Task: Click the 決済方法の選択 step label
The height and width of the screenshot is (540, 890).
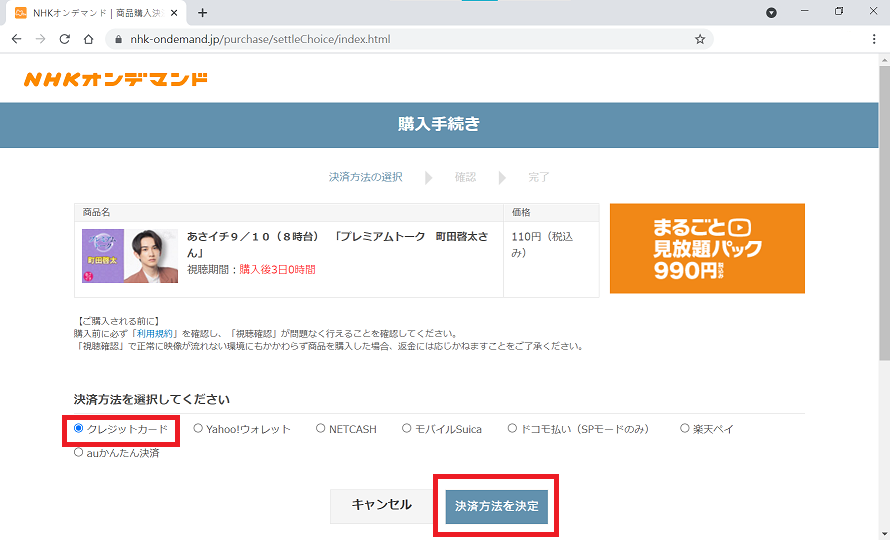Action: click(x=366, y=177)
